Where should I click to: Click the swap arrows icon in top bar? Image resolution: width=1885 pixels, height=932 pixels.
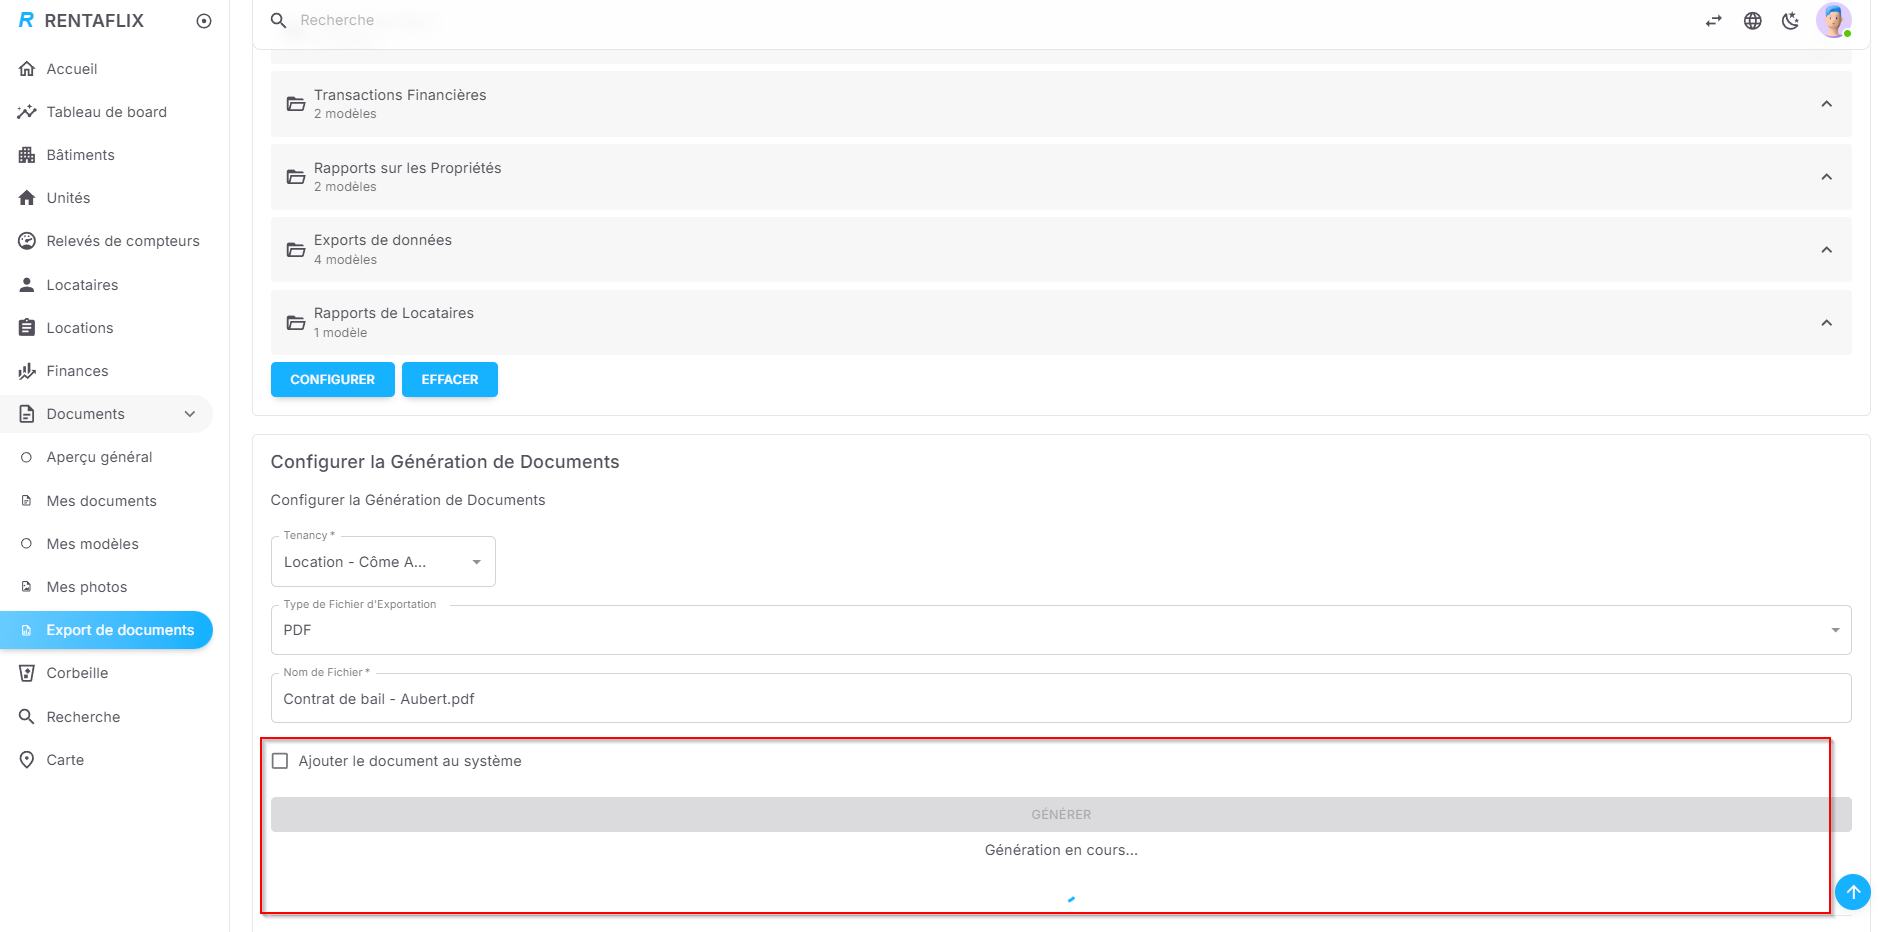click(x=1714, y=21)
